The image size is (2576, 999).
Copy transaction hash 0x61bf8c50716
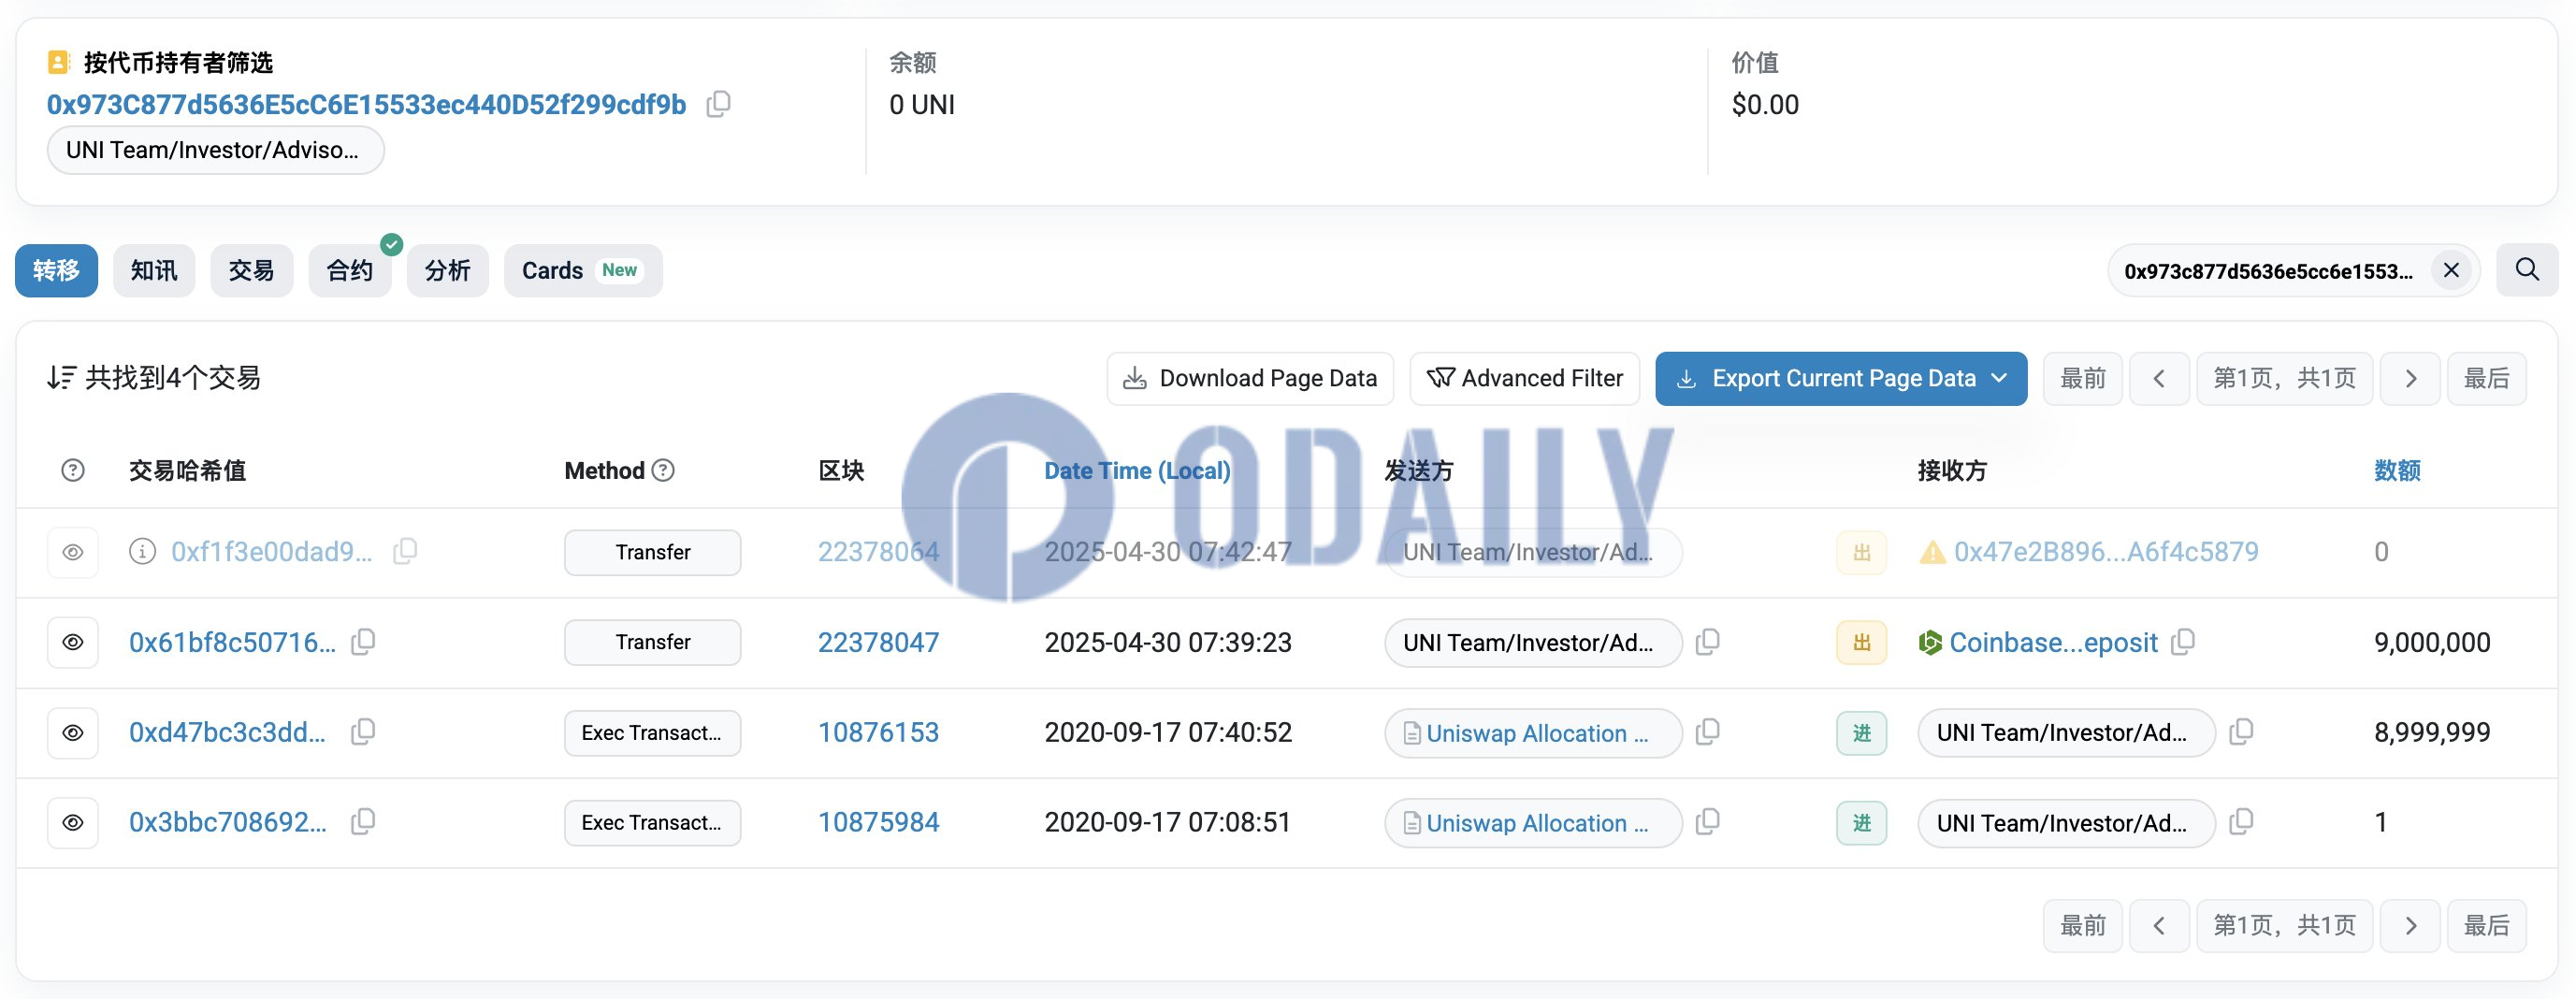click(x=363, y=642)
